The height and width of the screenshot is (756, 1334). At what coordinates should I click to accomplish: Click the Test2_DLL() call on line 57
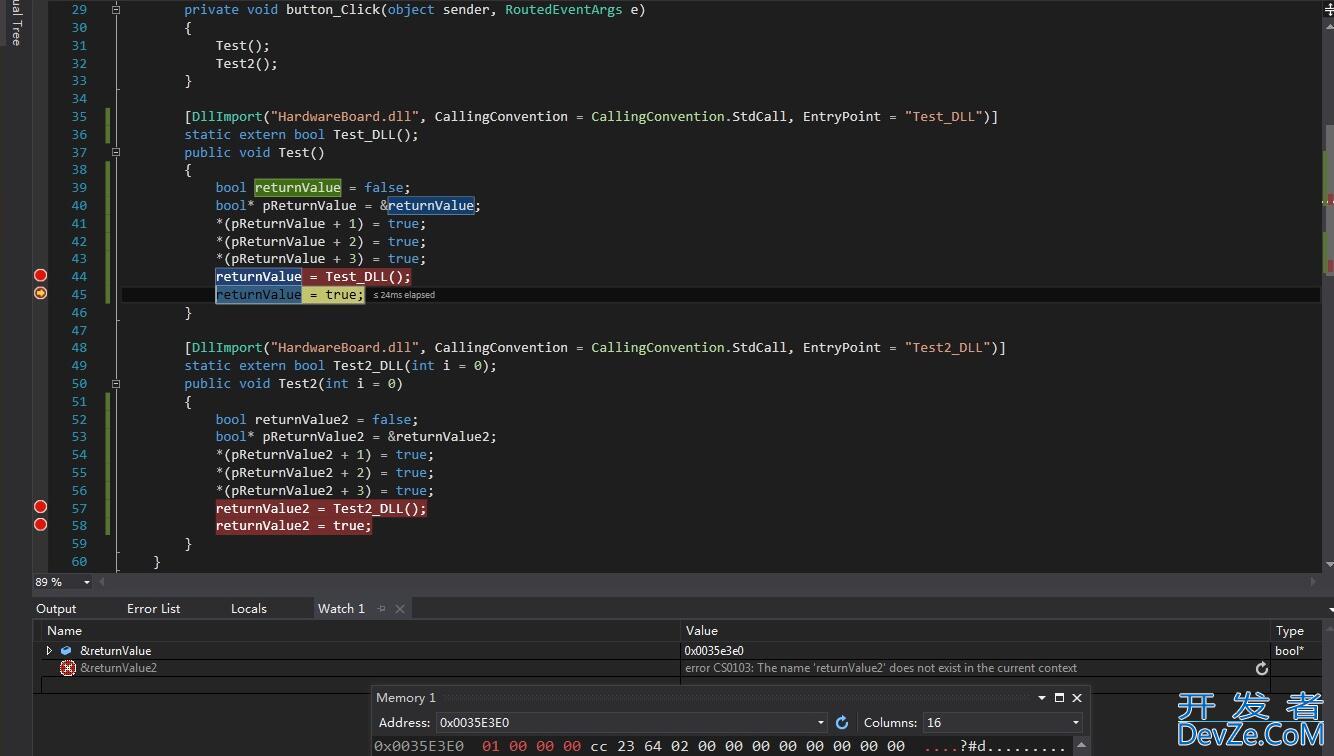[376, 508]
